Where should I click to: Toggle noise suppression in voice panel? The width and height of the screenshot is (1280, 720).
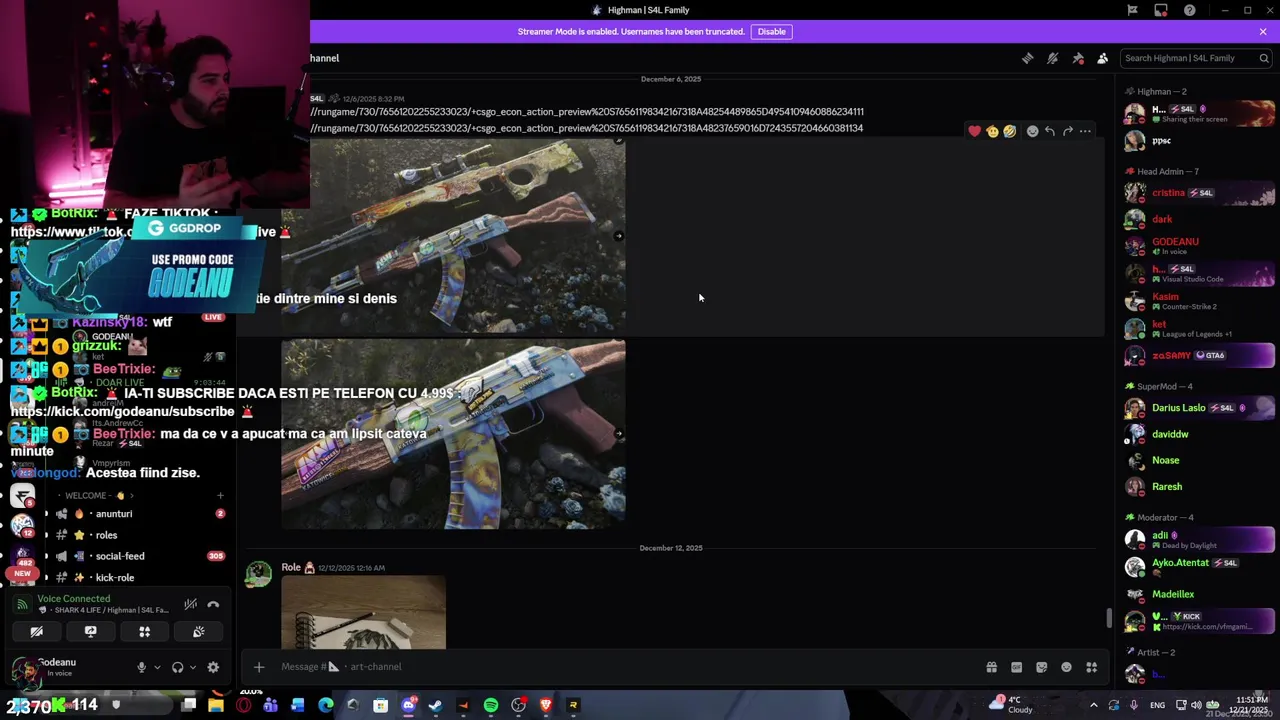coord(190,604)
